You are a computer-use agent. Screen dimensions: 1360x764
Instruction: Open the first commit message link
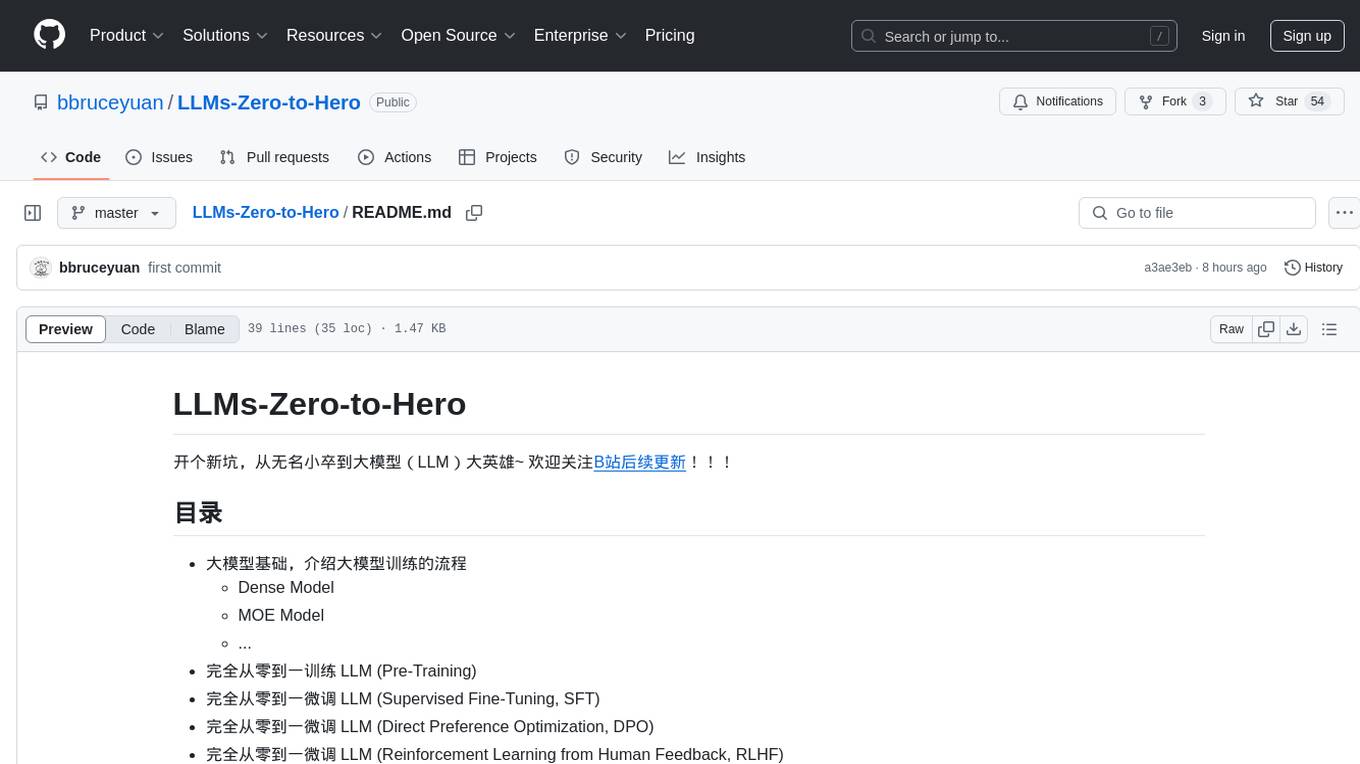coord(184,268)
